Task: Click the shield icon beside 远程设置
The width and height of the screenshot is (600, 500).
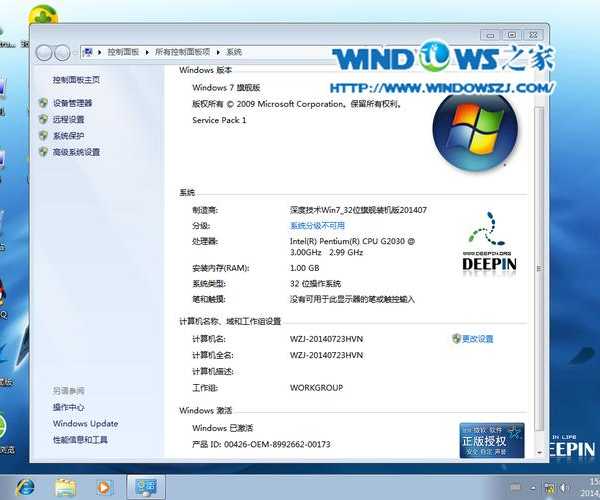Action: tap(43, 119)
